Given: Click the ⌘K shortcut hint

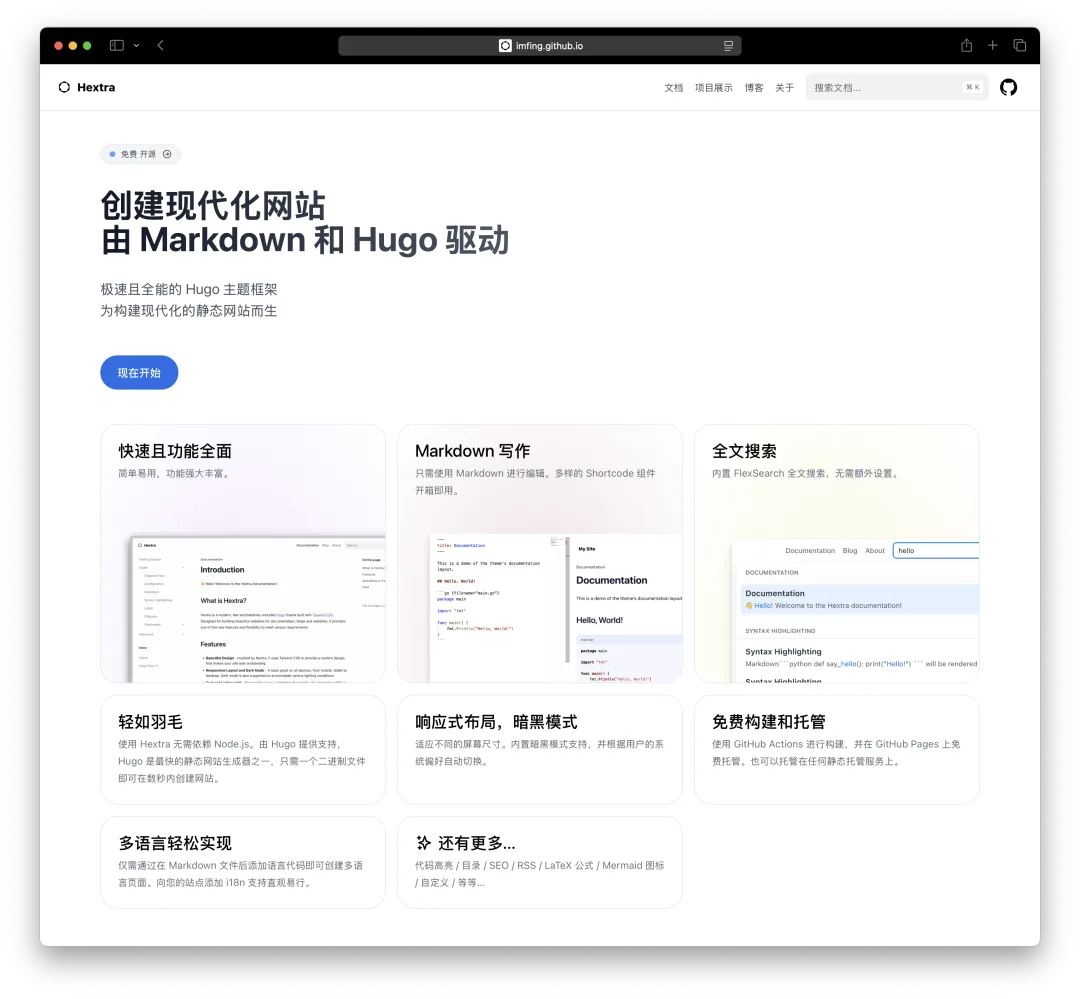Looking at the screenshot, I should click(x=973, y=87).
